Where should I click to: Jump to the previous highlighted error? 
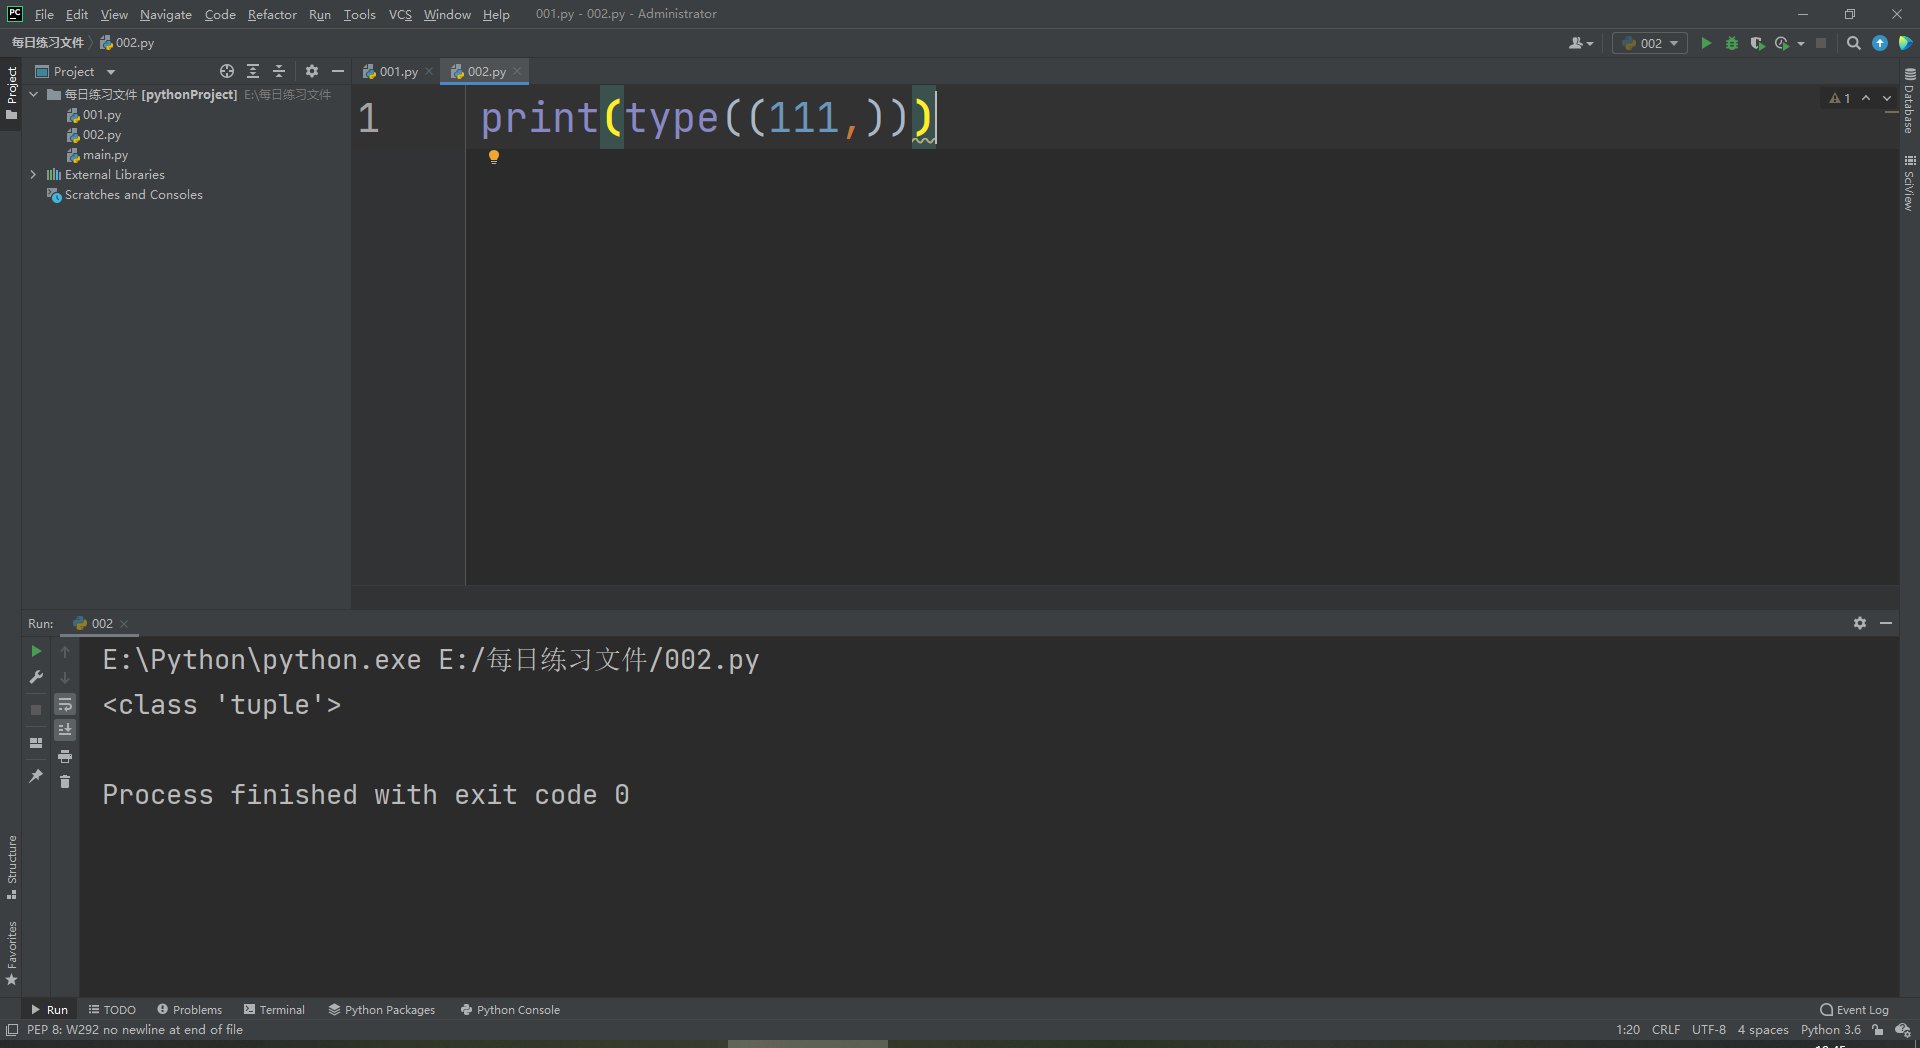(x=1866, y=98)
